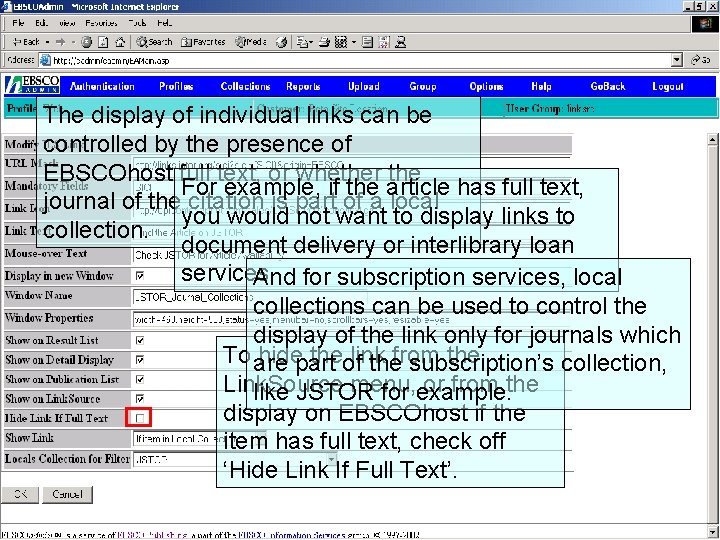
Task: Open the Search toolbar button
Action: point(154,42)
